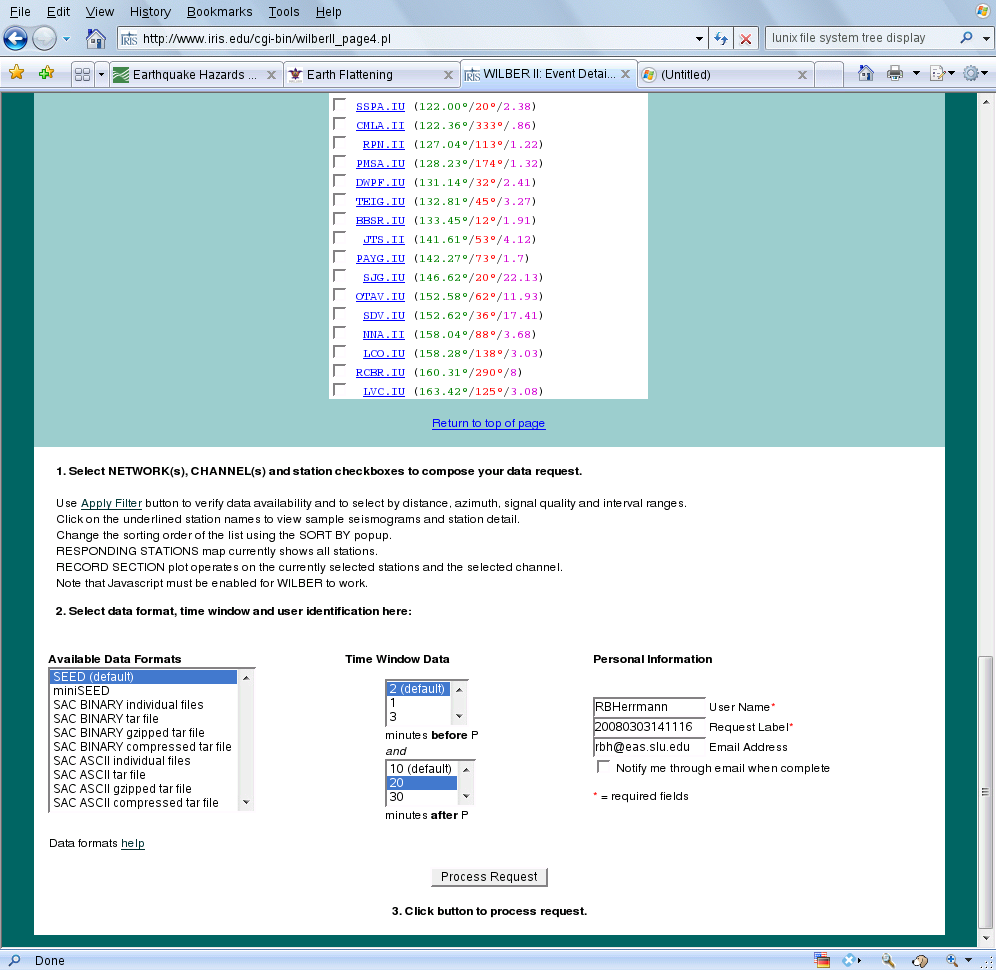Viewport: 996px width, 970px height.
Task: Click the zoom level magnifier icon in status bar
Action: pyautogui.click(x=952, y=960)
